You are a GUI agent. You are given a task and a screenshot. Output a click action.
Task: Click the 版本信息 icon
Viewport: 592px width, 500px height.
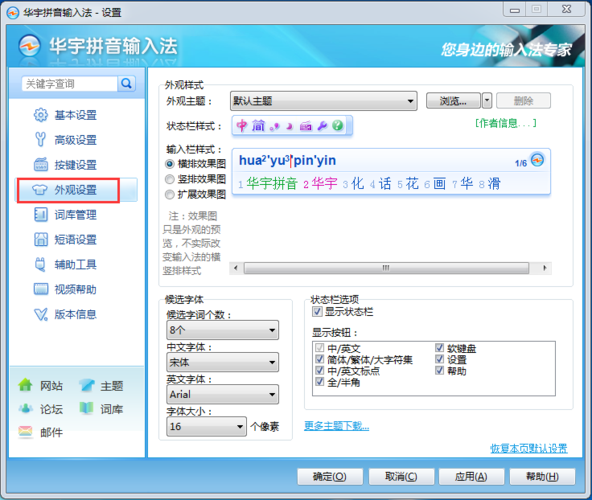click(x=41, y=314)
